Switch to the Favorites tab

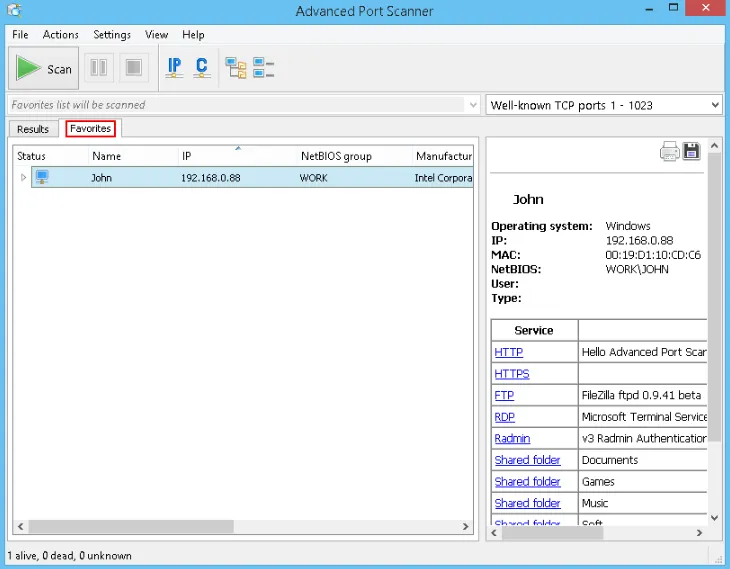click(90, 129)
